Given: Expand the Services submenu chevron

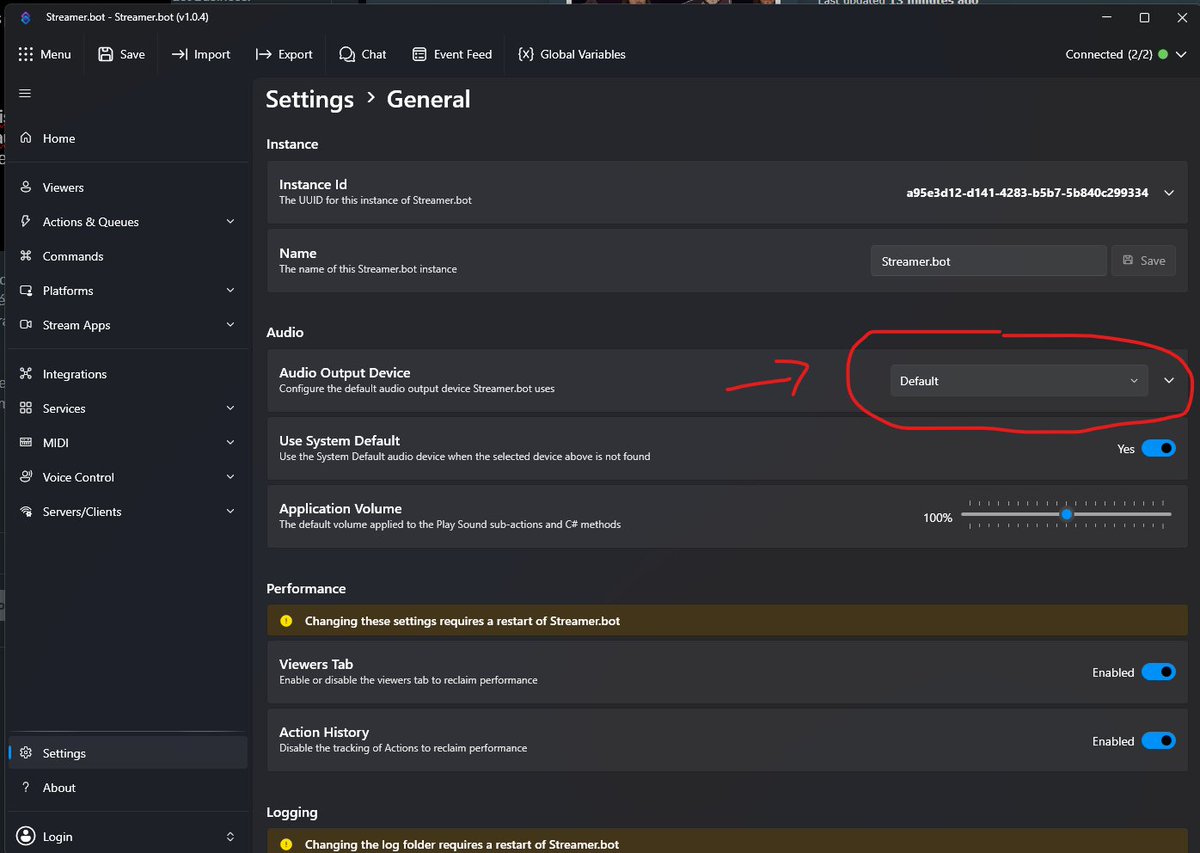Looking at the screenshot, I should 231,408.
